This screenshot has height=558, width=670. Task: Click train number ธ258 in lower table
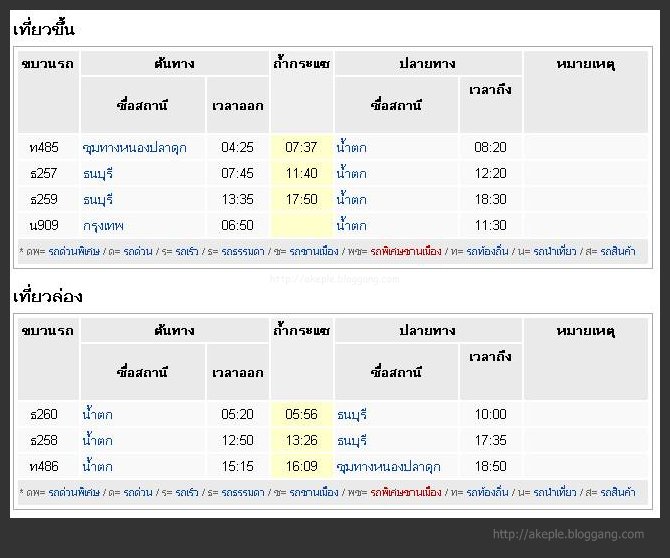click(44, 441)
